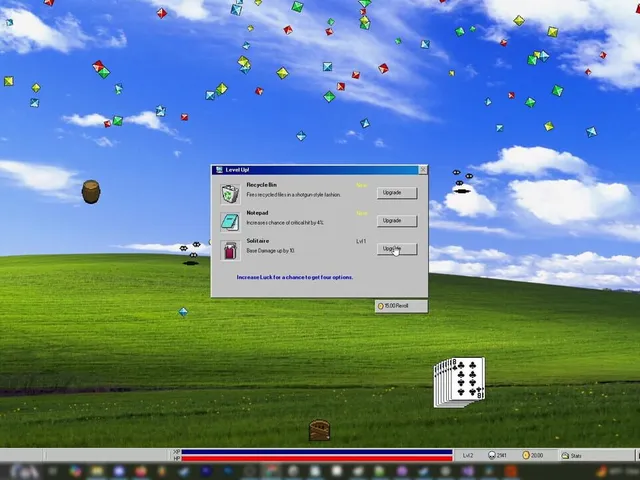The height and width of the screenshot is (480, 640).
Task: Click the skull kill counter icon
Action: pos(491,455)
